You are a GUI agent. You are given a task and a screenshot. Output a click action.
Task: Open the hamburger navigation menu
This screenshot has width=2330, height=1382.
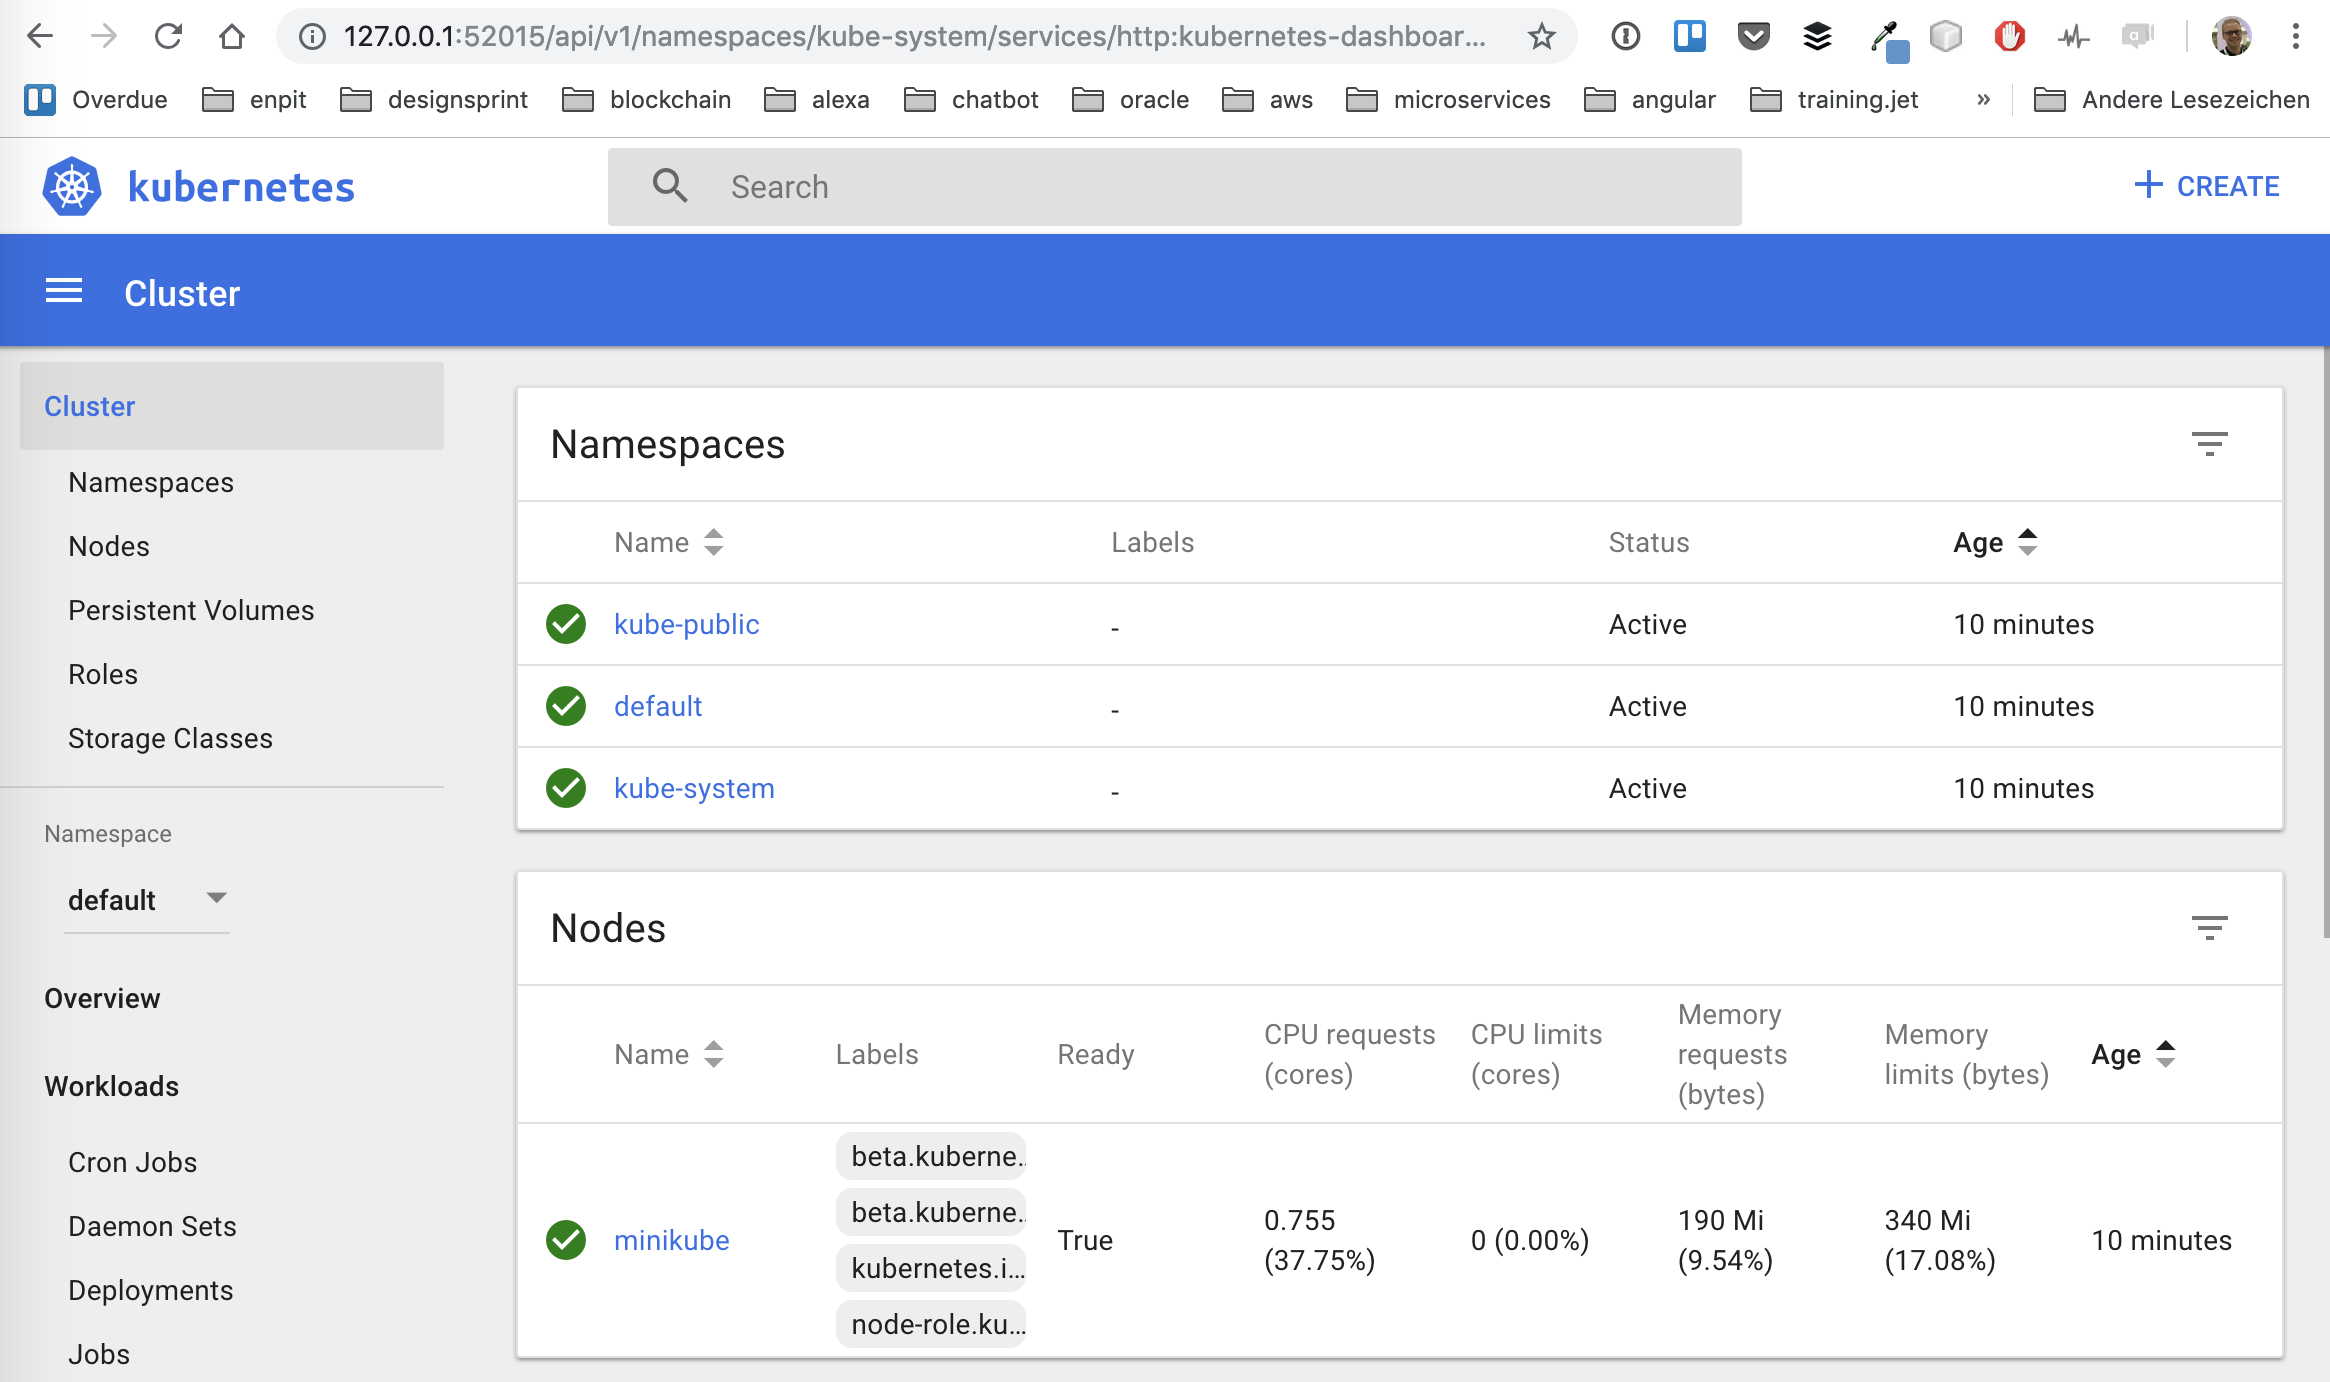(x=64, y=292)
